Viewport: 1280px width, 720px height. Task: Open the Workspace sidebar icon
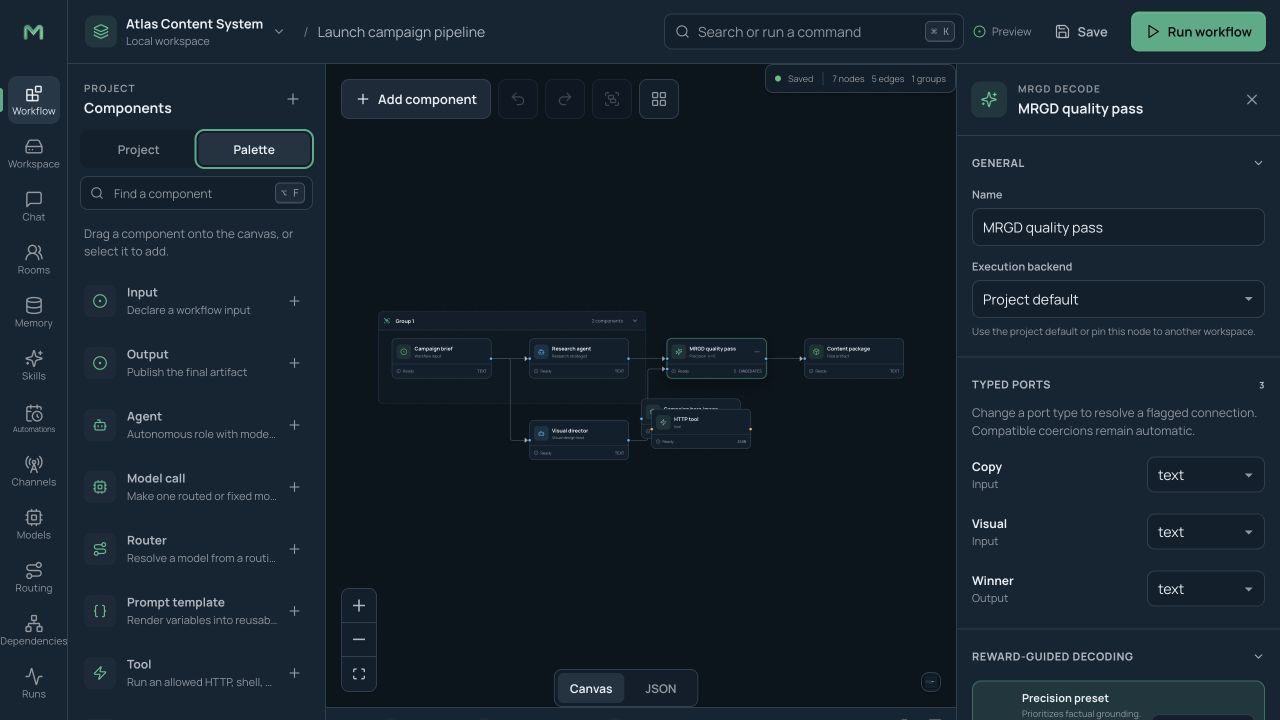coord(34,153)
